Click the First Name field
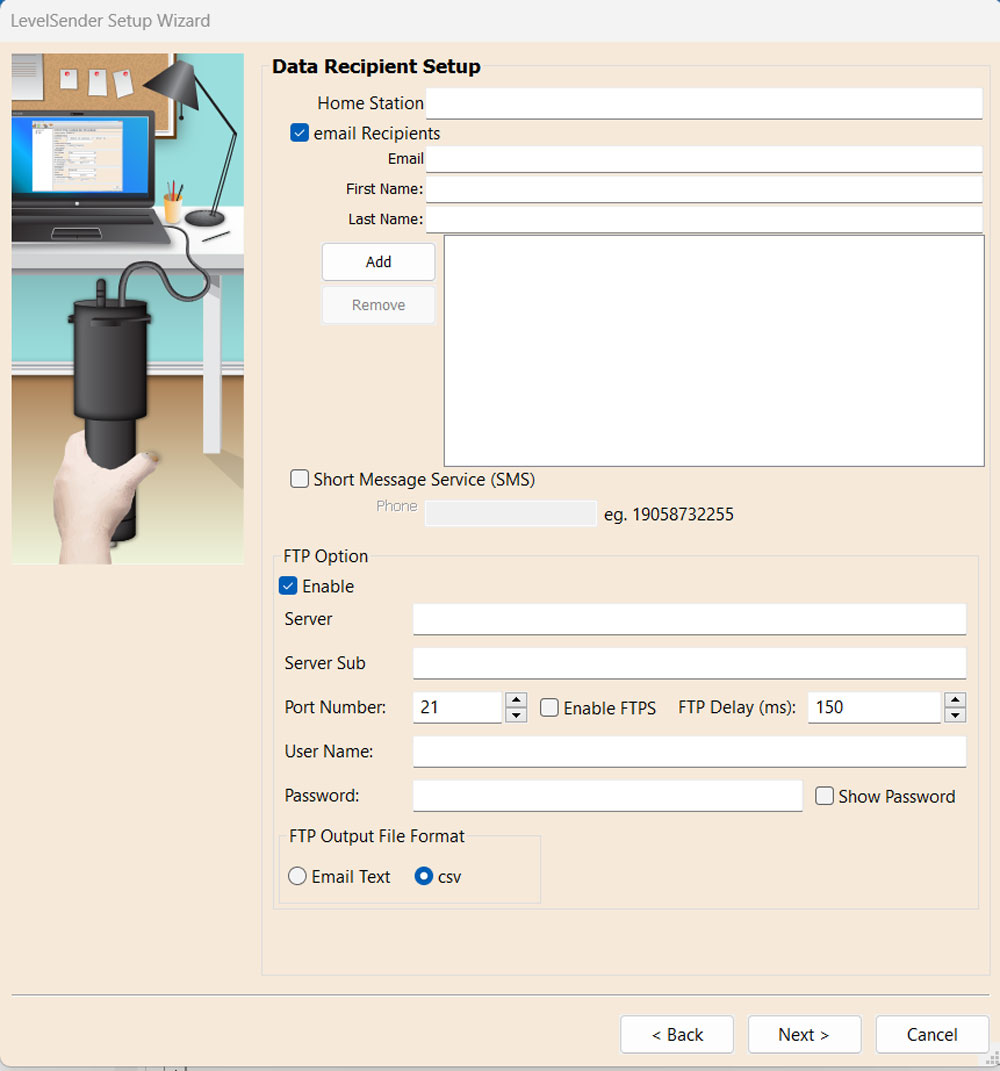The width and height of the screenshot is (1000, 1071). click(x=700, y=188)
